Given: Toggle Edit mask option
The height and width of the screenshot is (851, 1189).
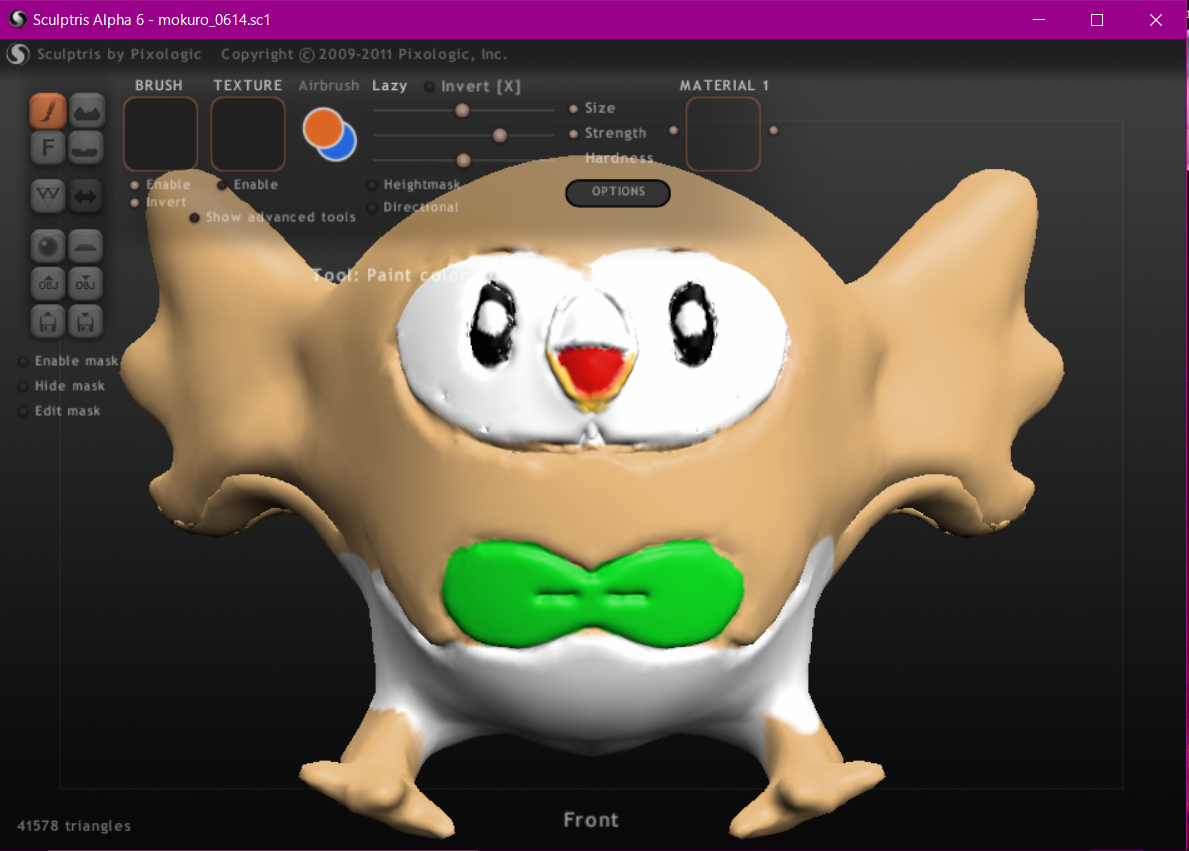Looking at the screenshot, I should pyautogui.click(x=23, y=412).
